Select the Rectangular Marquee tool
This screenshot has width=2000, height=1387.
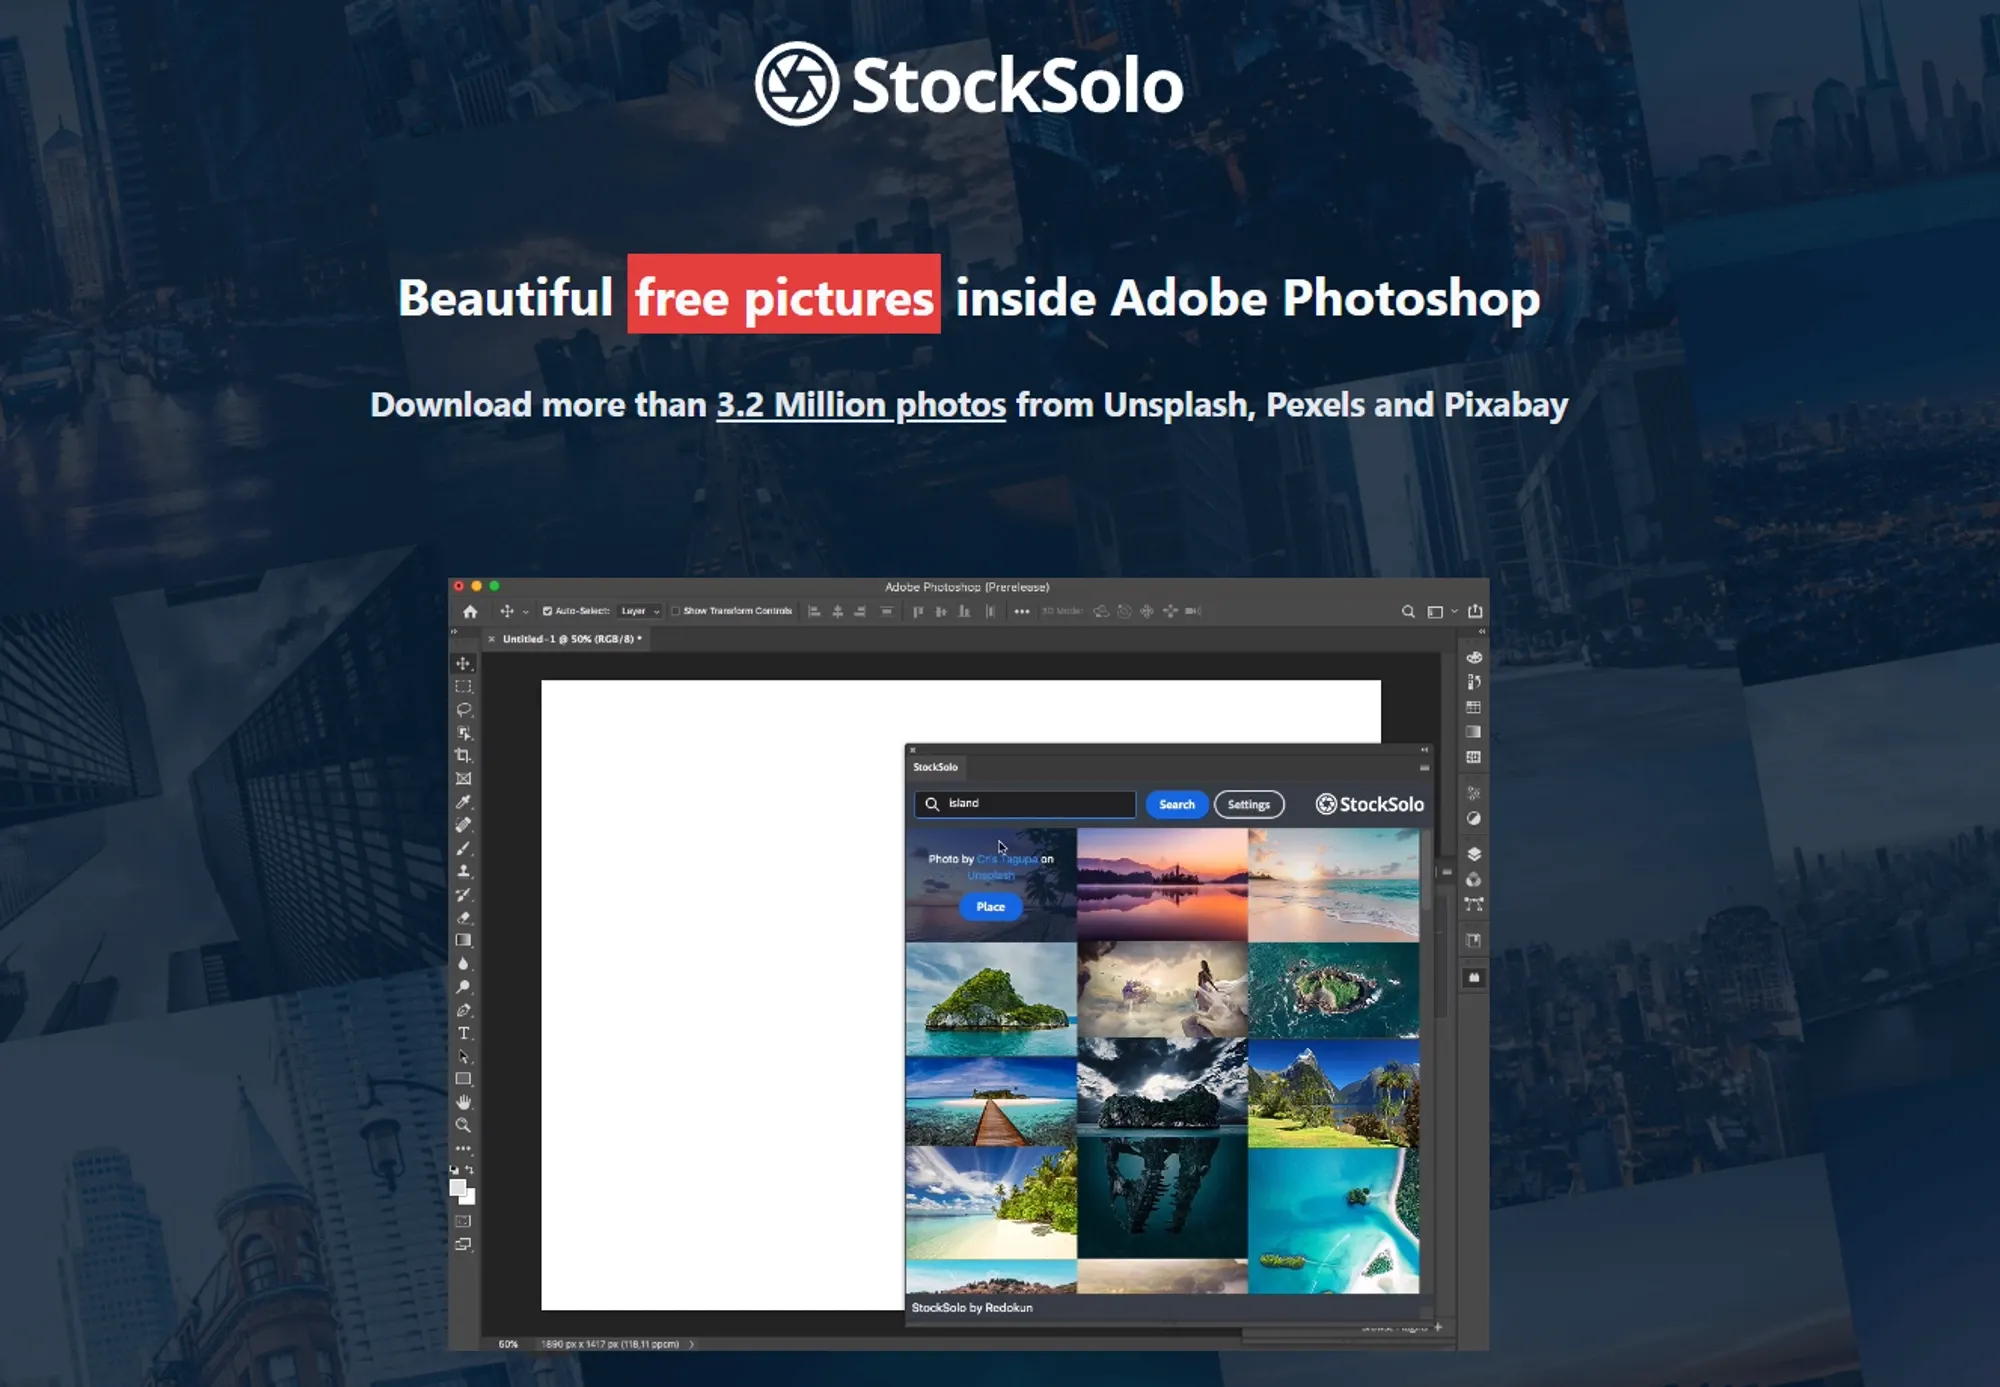tap(463, 687)
